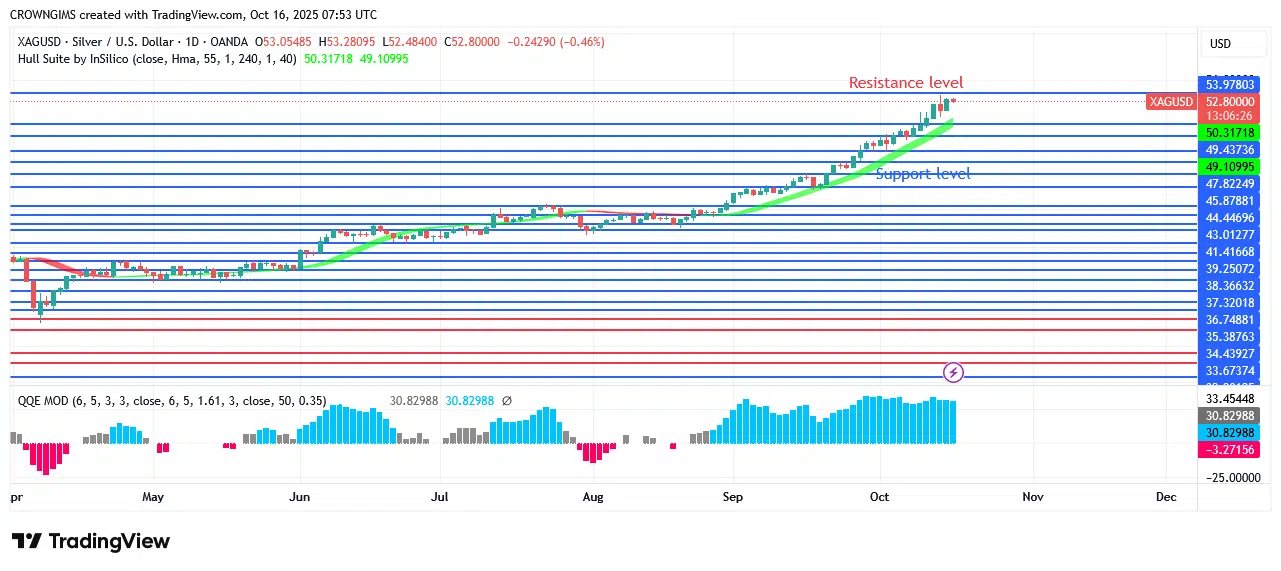This screenshot has height=571, width=1281.
Task: Click the Oct label on time axis
Action: (x=880, y=497)
